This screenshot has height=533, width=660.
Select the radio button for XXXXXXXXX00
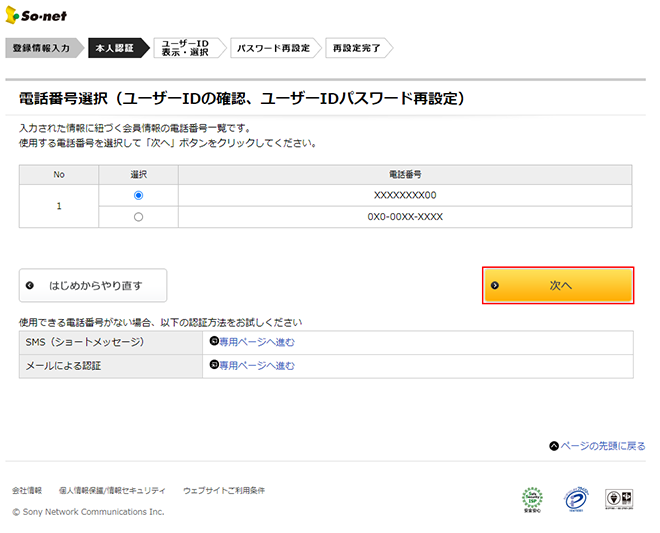click(x=138, y=196)
